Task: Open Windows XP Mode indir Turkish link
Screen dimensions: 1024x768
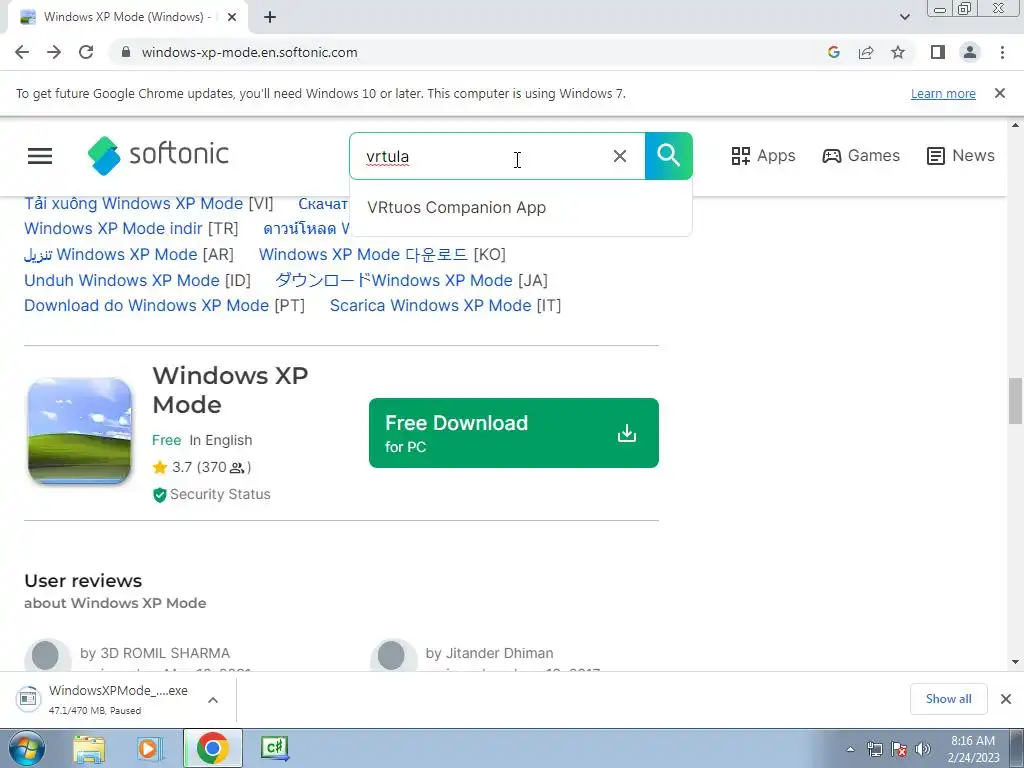Action: point(113,229)
